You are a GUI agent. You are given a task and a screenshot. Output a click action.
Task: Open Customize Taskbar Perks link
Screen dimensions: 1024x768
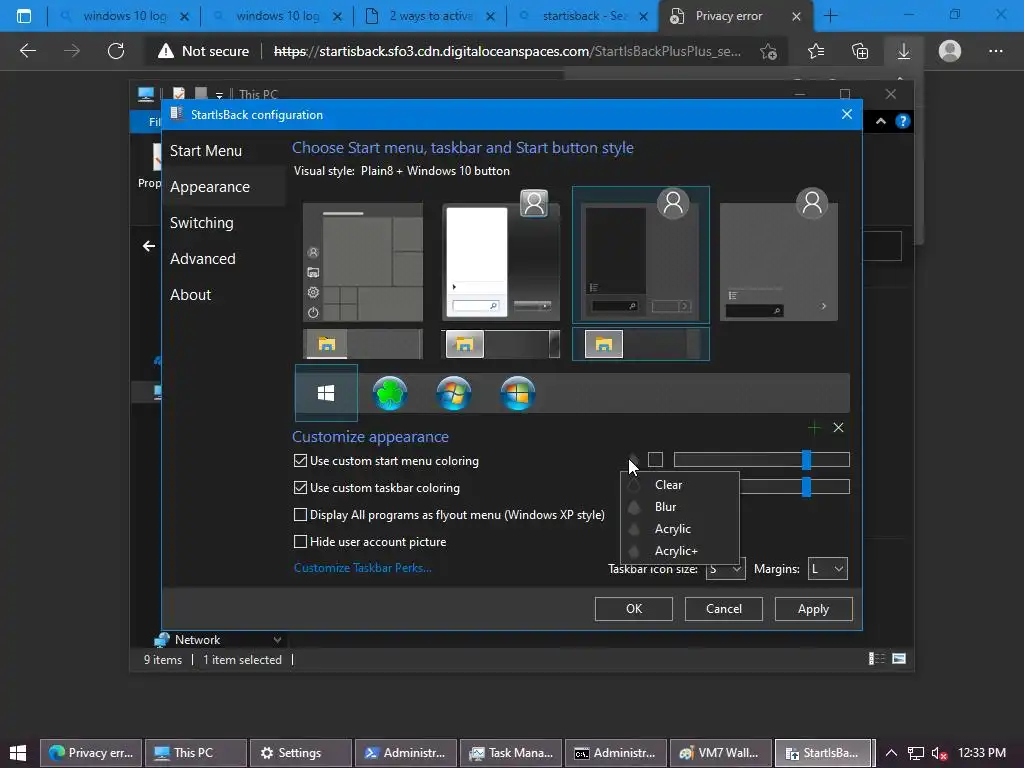click(362, 568)
